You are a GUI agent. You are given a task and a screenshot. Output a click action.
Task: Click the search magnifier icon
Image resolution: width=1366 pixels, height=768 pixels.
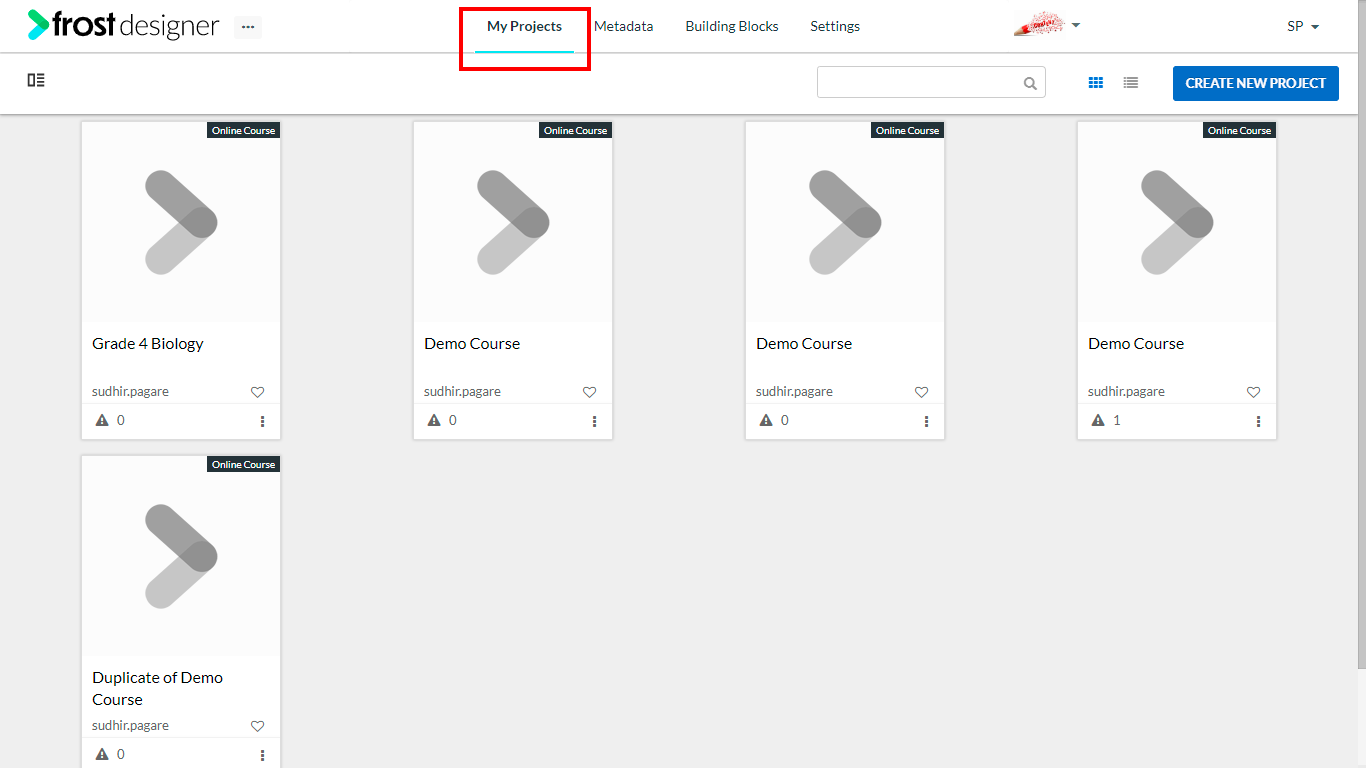[x=1030, y=84]
